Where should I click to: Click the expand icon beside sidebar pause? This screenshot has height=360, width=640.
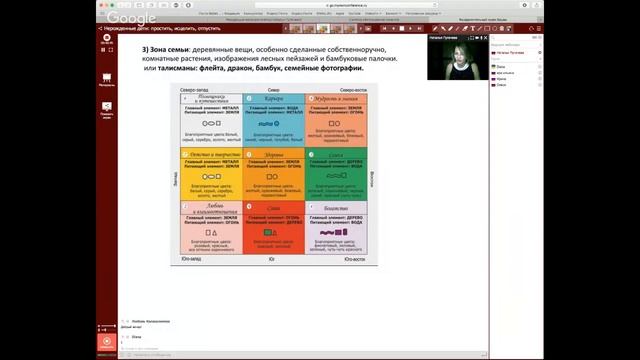111,49
